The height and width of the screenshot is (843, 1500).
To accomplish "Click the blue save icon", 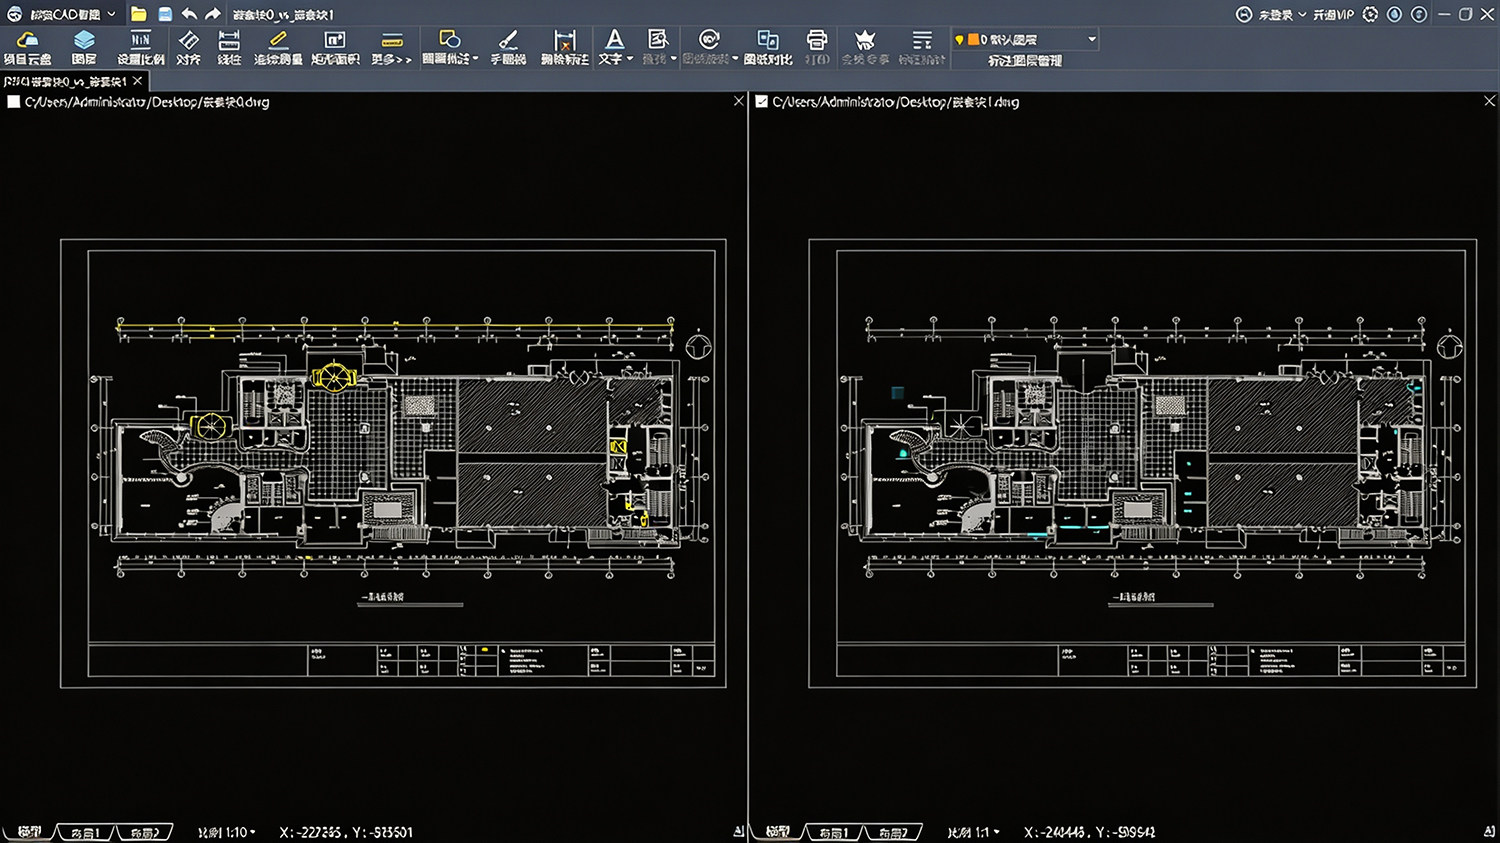I will coord(165,14).
